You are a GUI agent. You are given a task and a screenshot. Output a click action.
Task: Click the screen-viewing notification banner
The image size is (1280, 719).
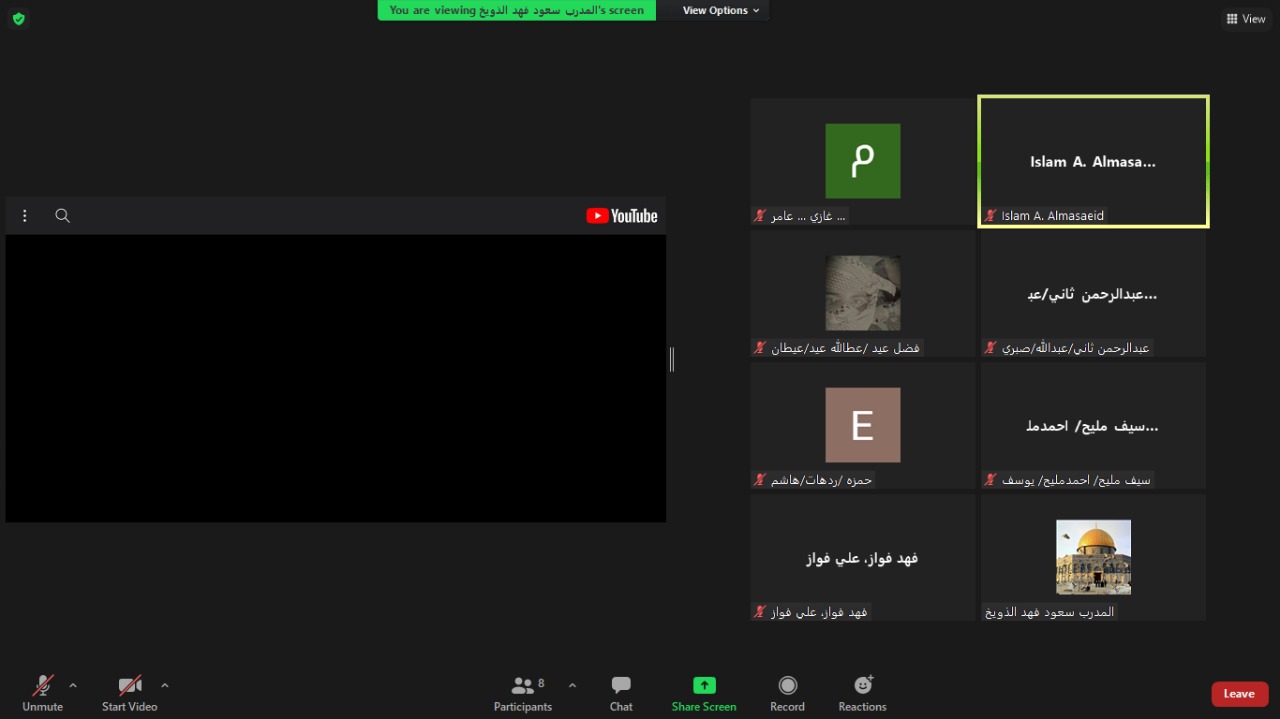516,10
